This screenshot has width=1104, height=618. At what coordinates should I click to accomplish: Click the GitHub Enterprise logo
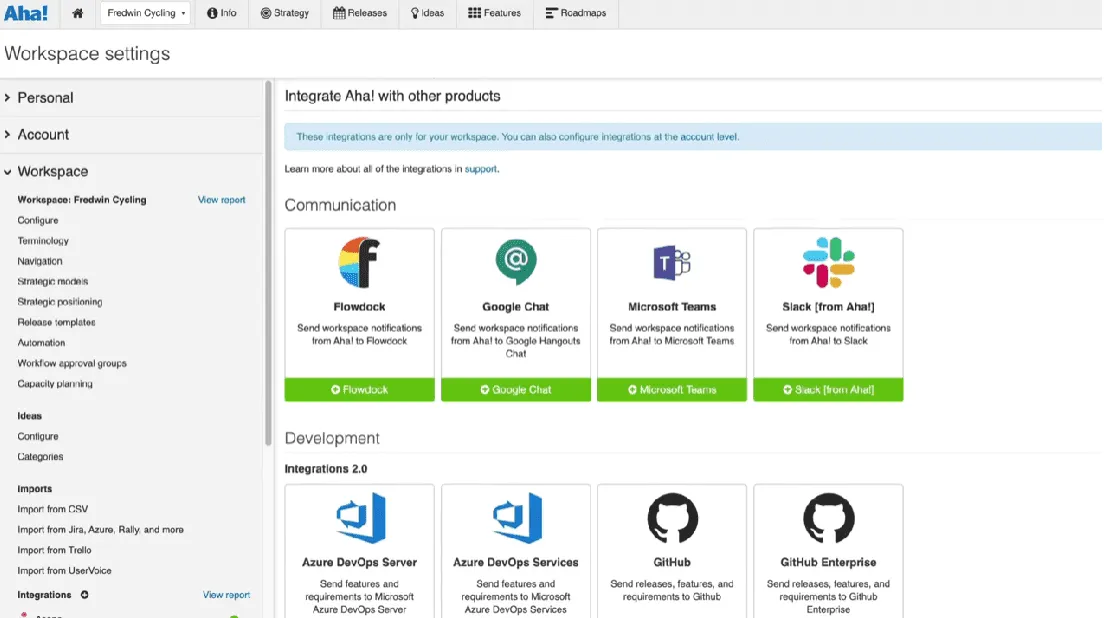tap(829, 518)
